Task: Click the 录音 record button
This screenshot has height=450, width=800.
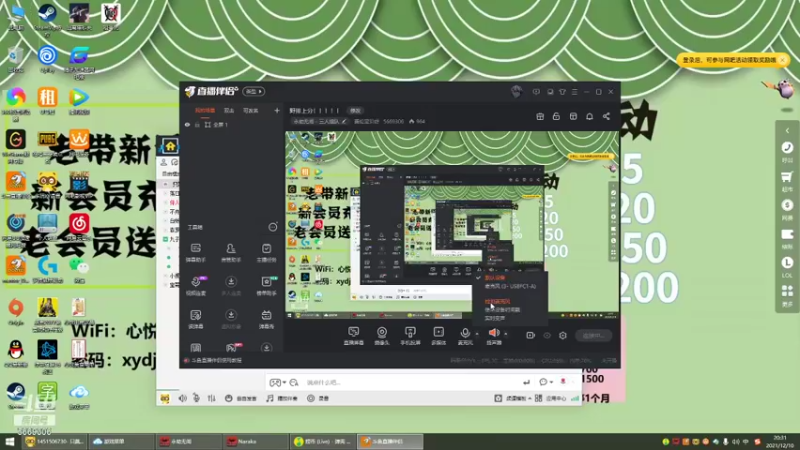Action: 318,398
